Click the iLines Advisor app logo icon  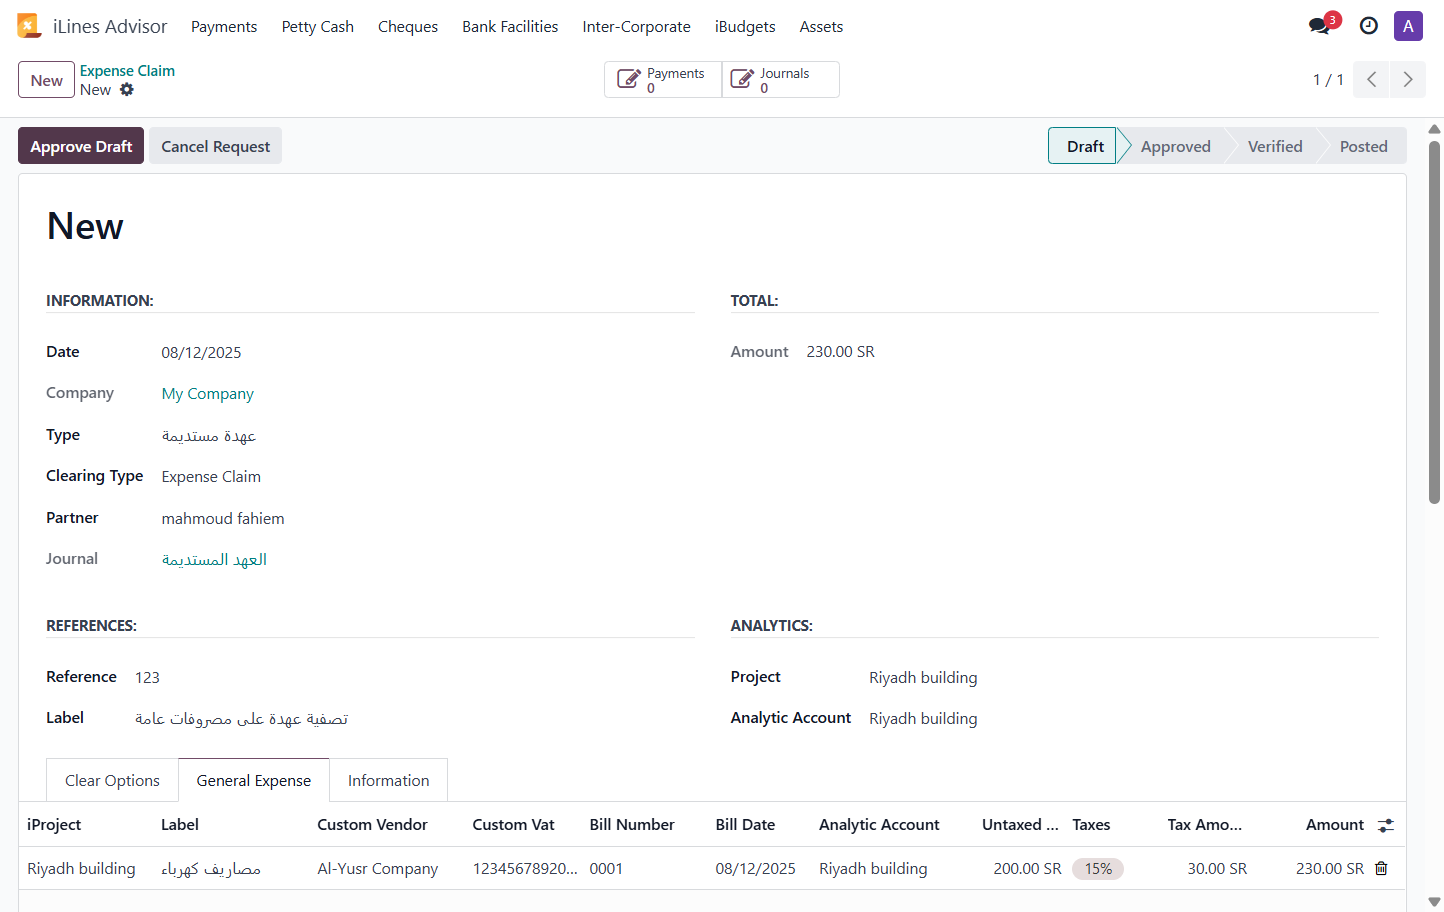29,26
